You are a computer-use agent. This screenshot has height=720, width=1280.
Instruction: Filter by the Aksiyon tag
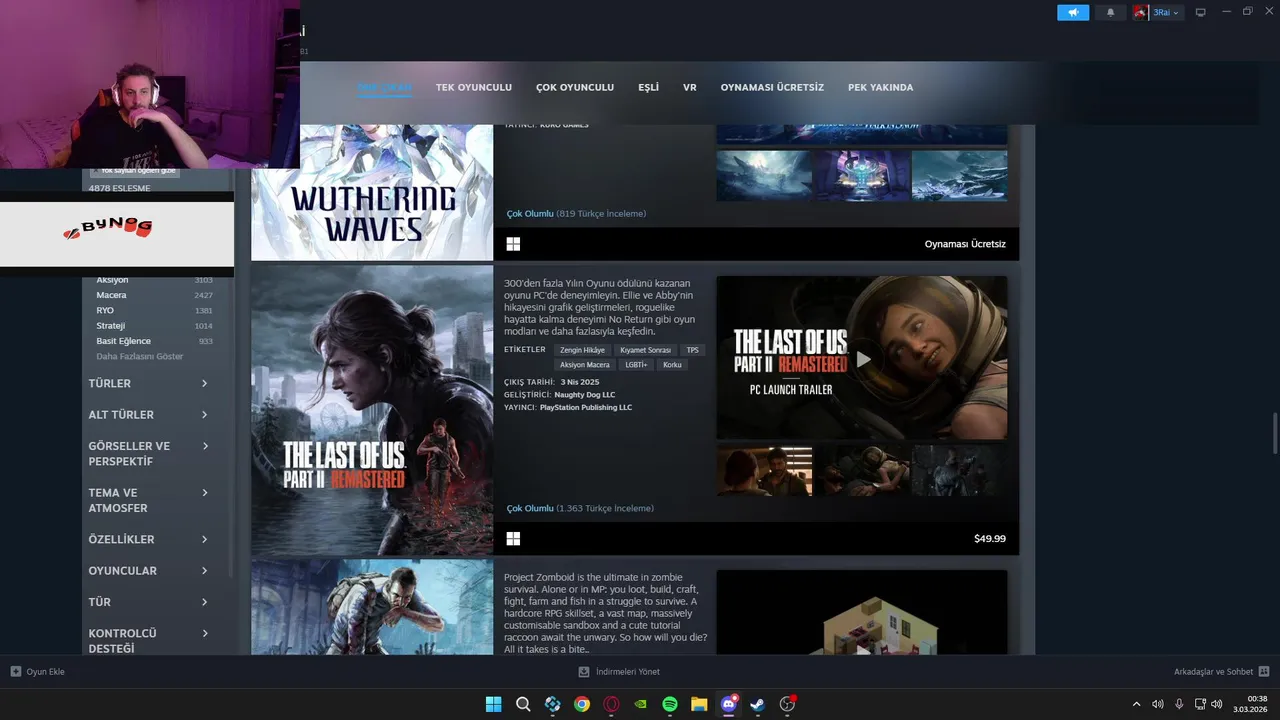(112, 280)
